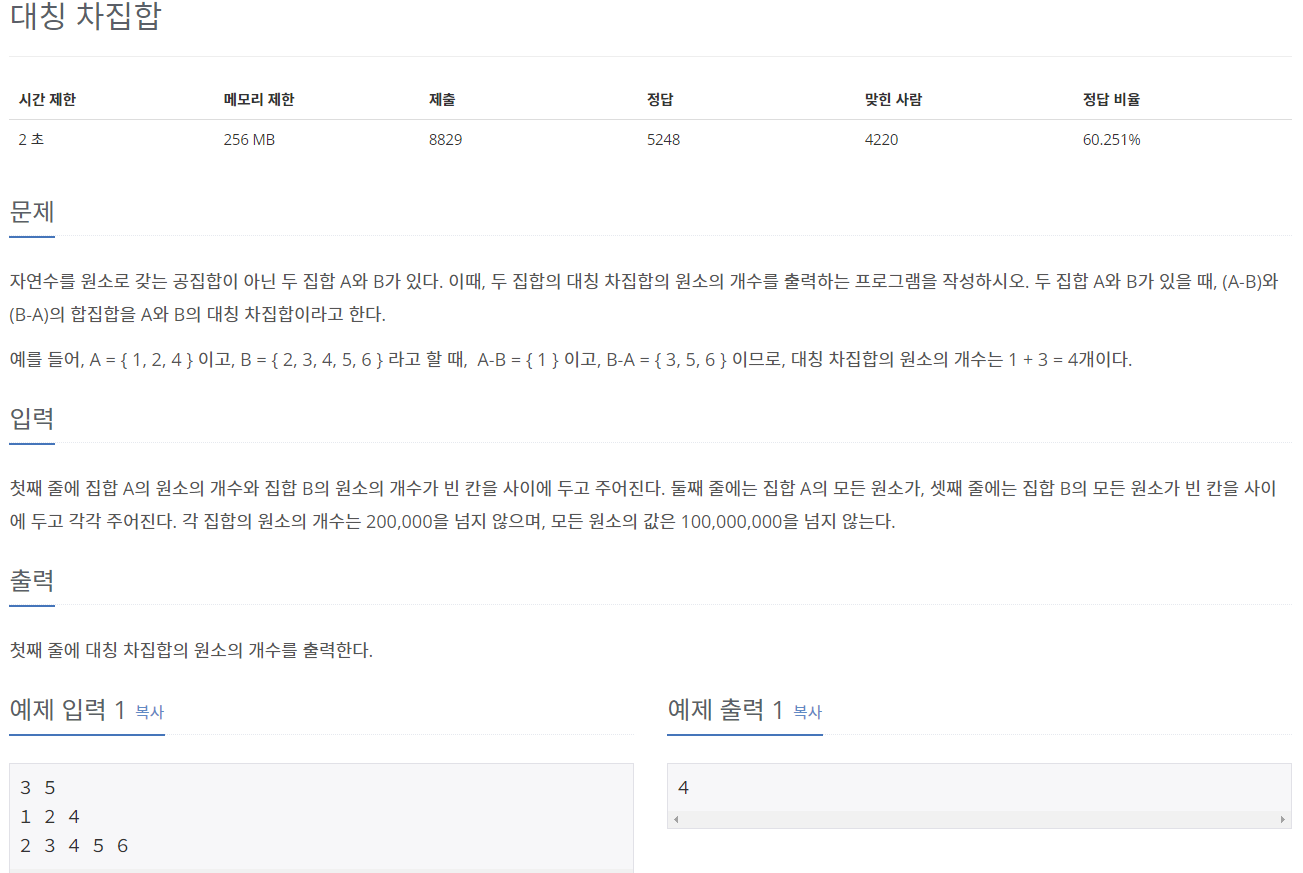Screen dimensions: 1303x873
Task: Click the right arrow of the sample output scrollbar
Action: tap(1282, 819)
